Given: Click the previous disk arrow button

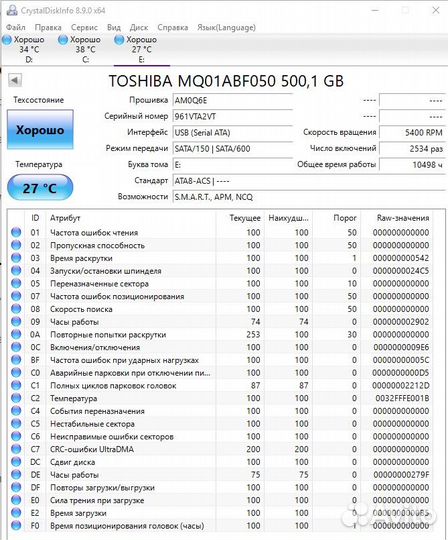Looking at the screenshot, I should pos(15,80).
